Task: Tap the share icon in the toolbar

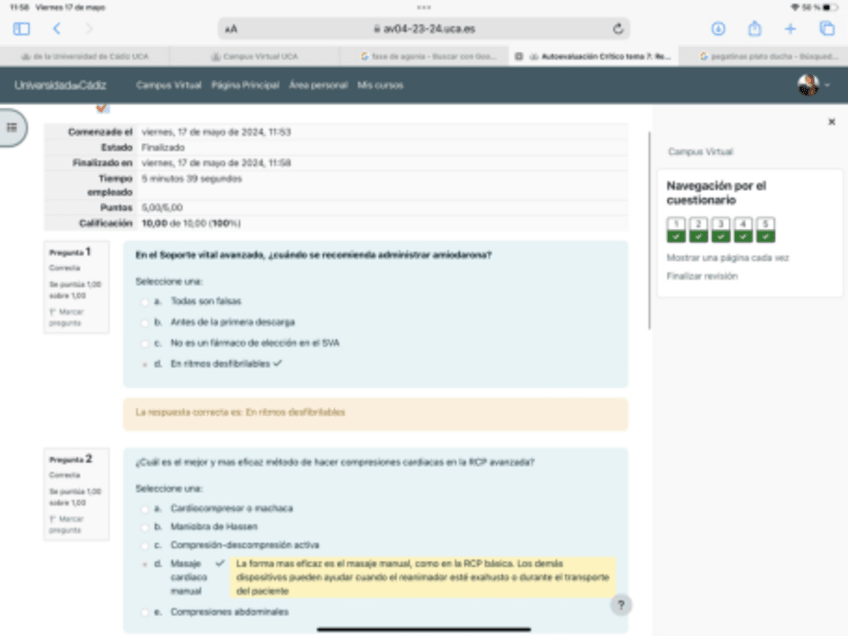Action: (754, 28)
